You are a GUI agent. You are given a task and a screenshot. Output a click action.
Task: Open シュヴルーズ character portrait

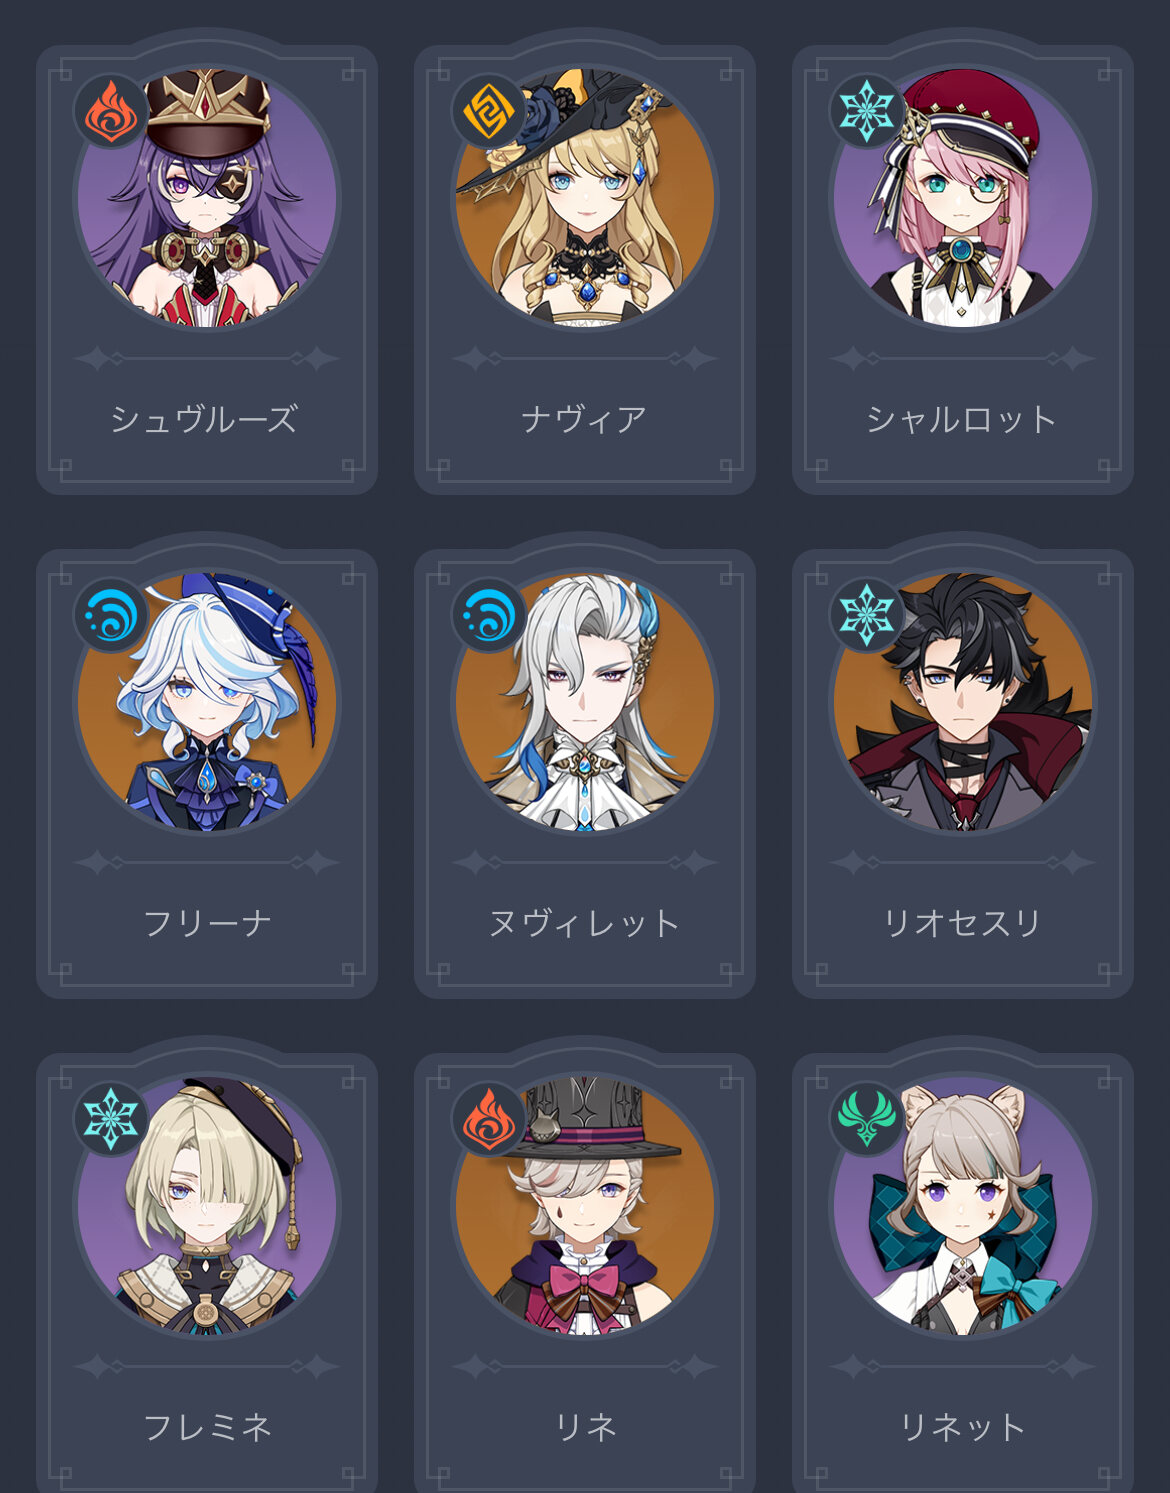(207, 197)
